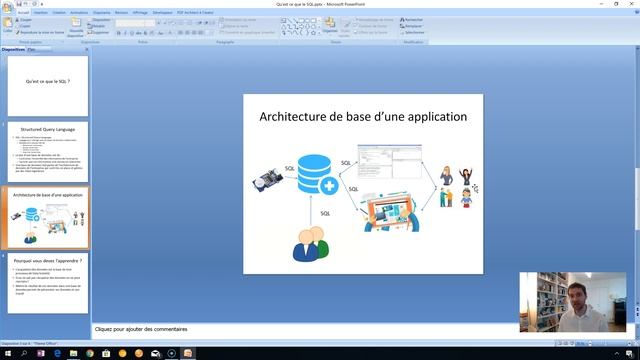Viewport: 640px width, 360px height.
Task: Click slide title 'Architecture de base d'une application'
Action: click(363, 117)
